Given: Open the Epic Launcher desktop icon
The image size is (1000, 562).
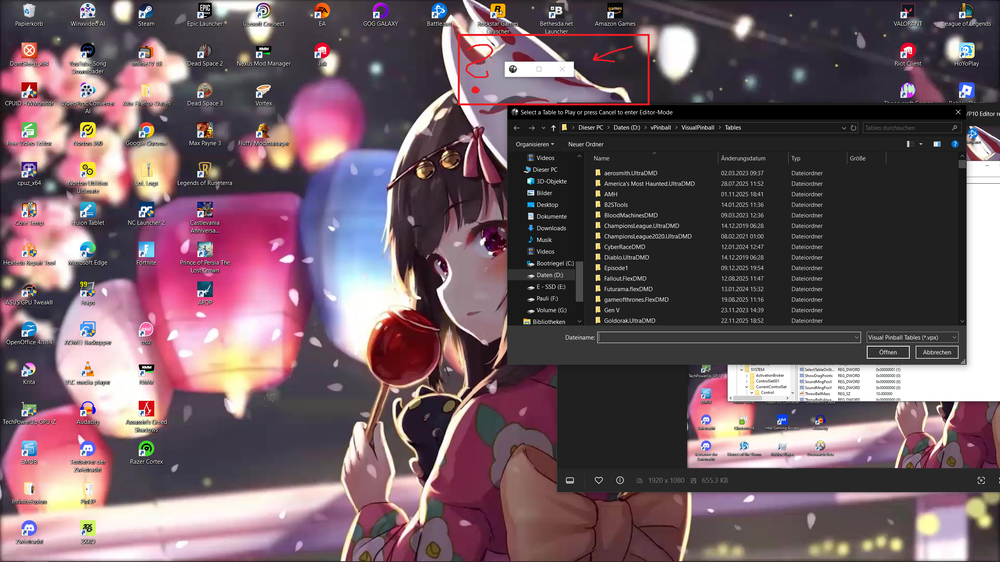Looking at the screenshot, I should click(x=205, y=15).
